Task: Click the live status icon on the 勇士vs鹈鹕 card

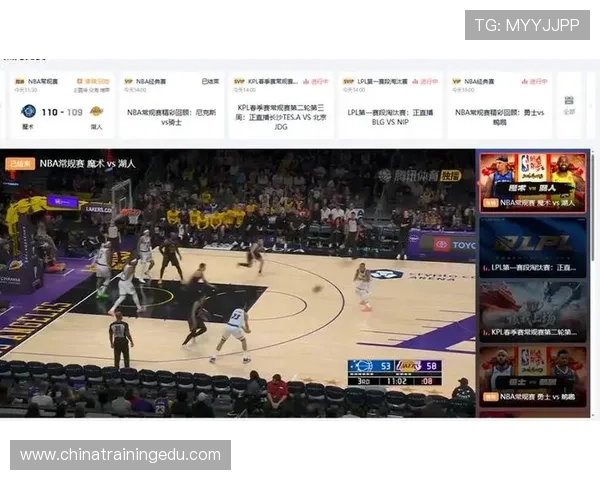Action: pos(524,82)
